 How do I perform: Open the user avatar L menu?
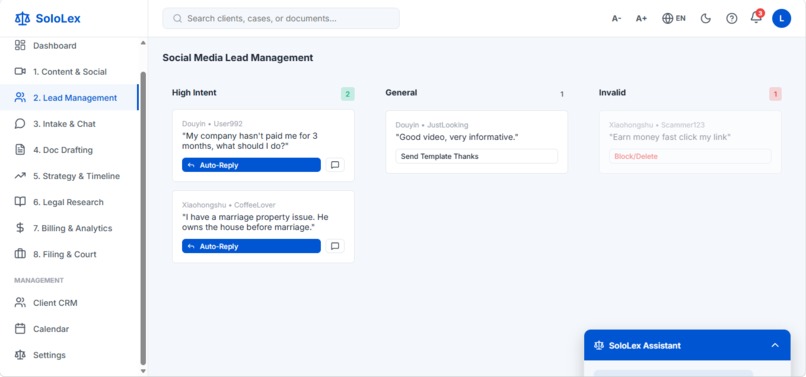pyautogui.click(x=781, y=19)
